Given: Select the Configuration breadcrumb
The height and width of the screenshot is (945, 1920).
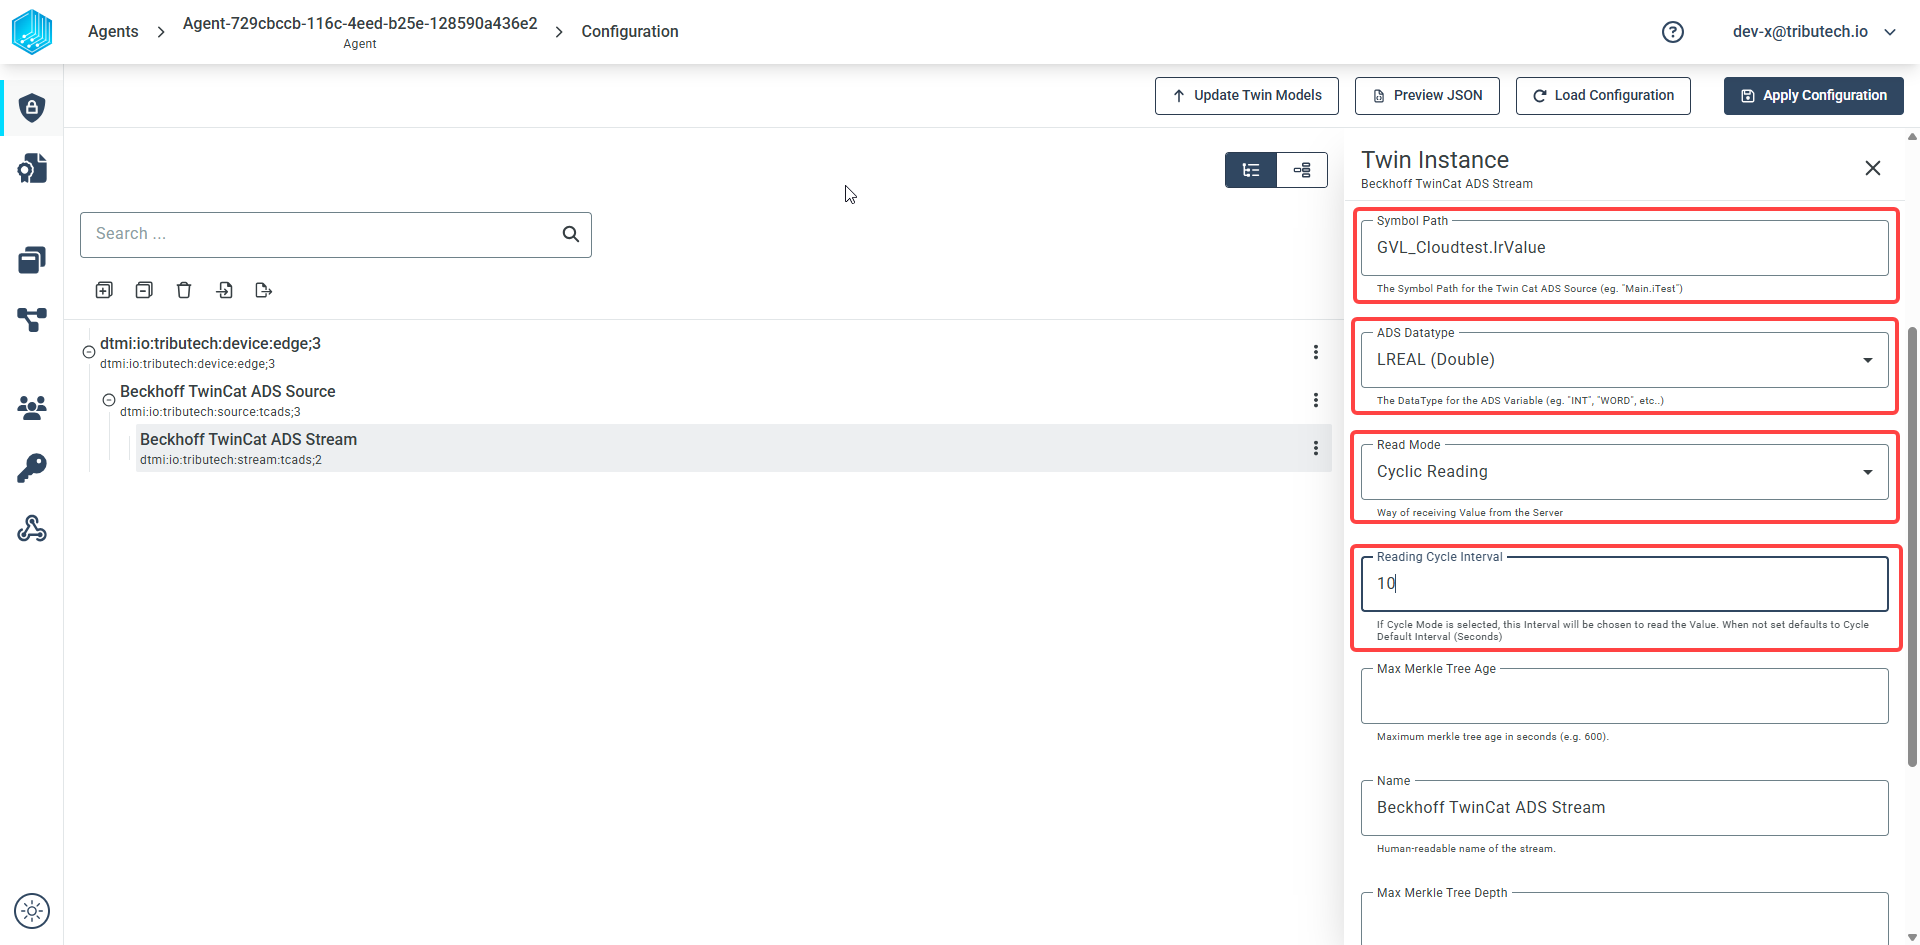Looking at the screenshot, I should click(x=630, y=32).
